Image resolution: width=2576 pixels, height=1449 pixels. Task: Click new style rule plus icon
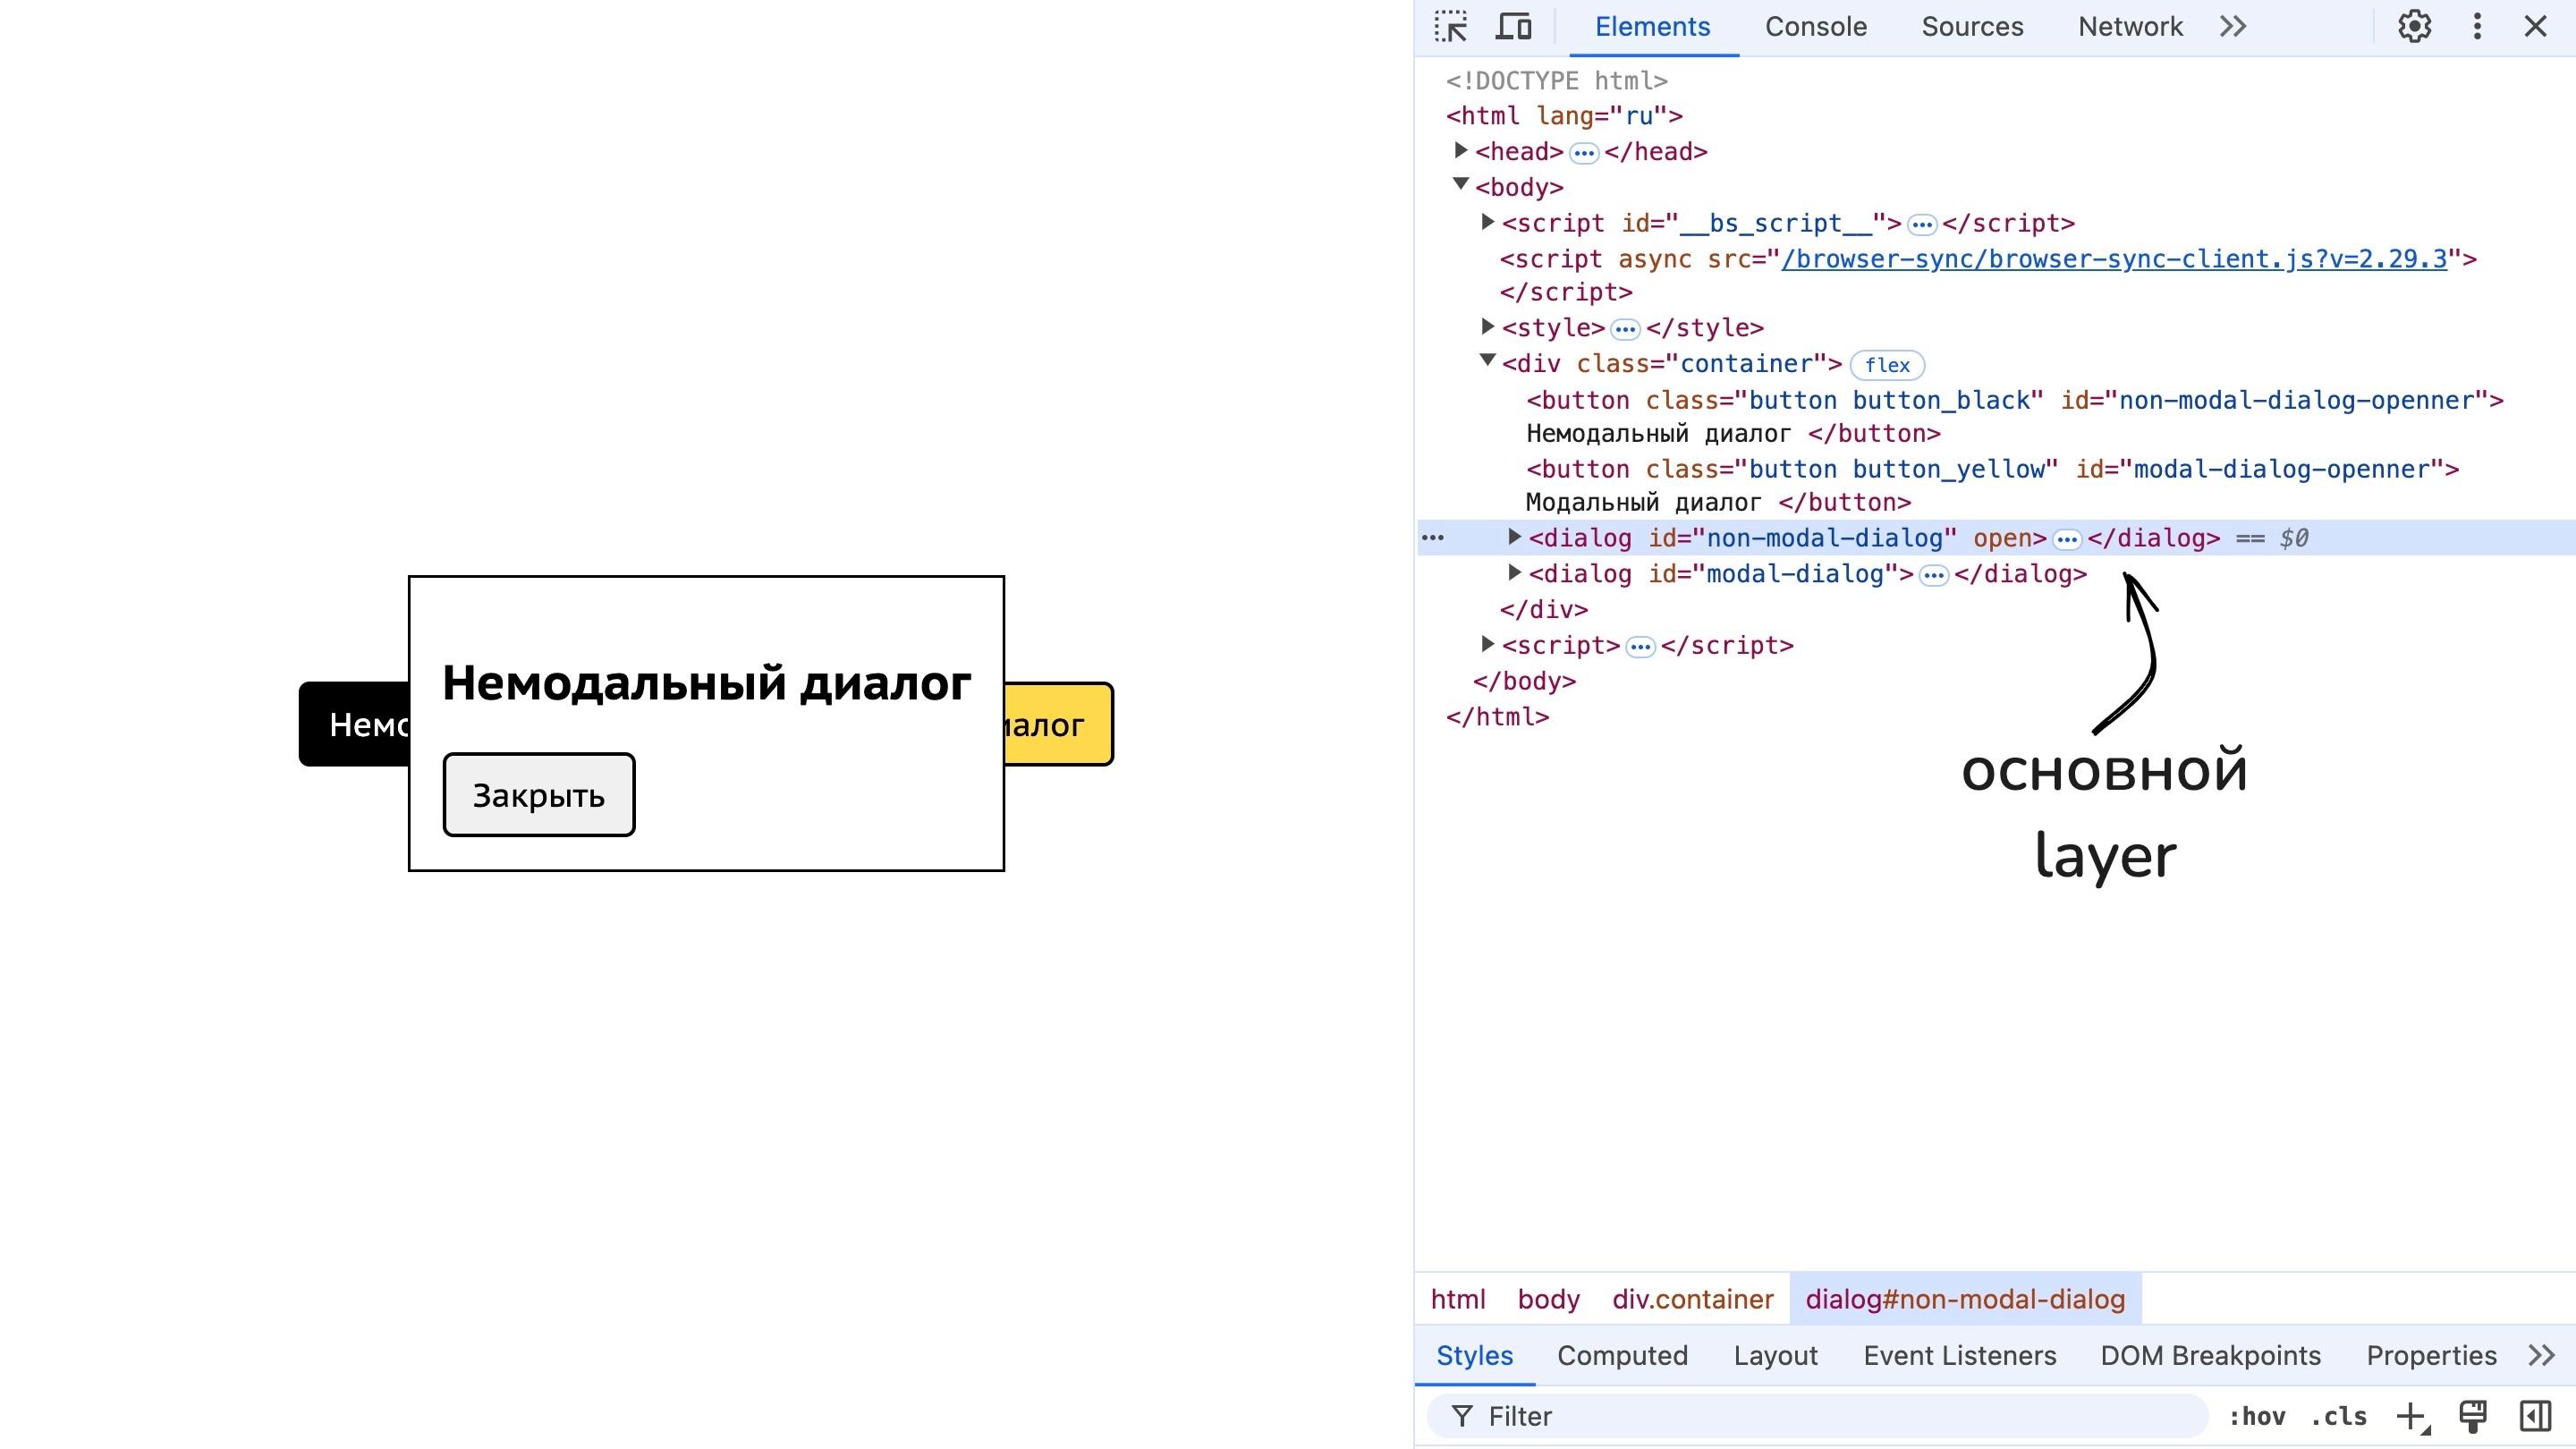pos(2411,1416)
